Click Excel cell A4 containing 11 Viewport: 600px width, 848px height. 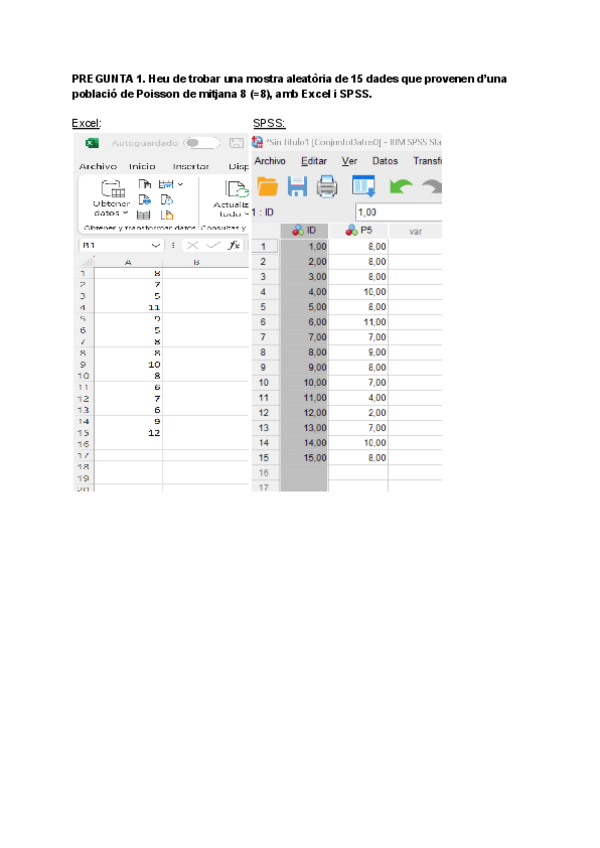[128, 307]
